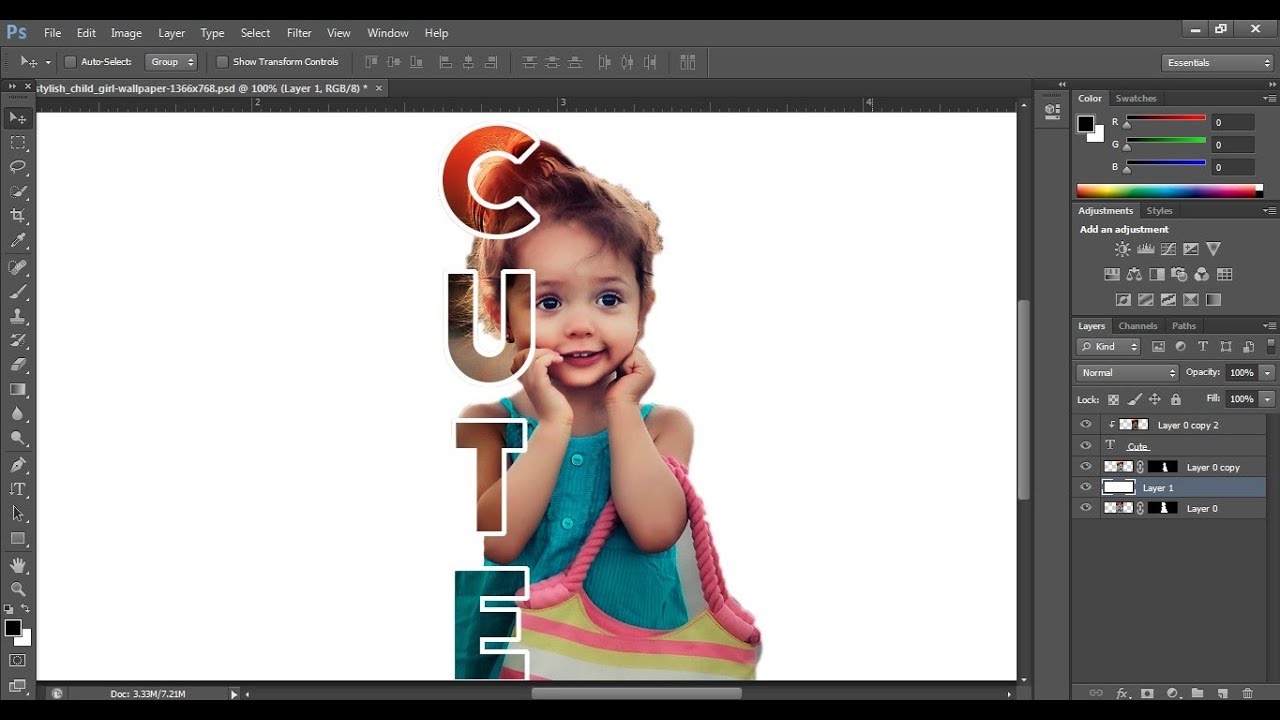The height and width of the screenshot is (720, 1280).
Task: Select the Pen tool
Action: [18, 465]
